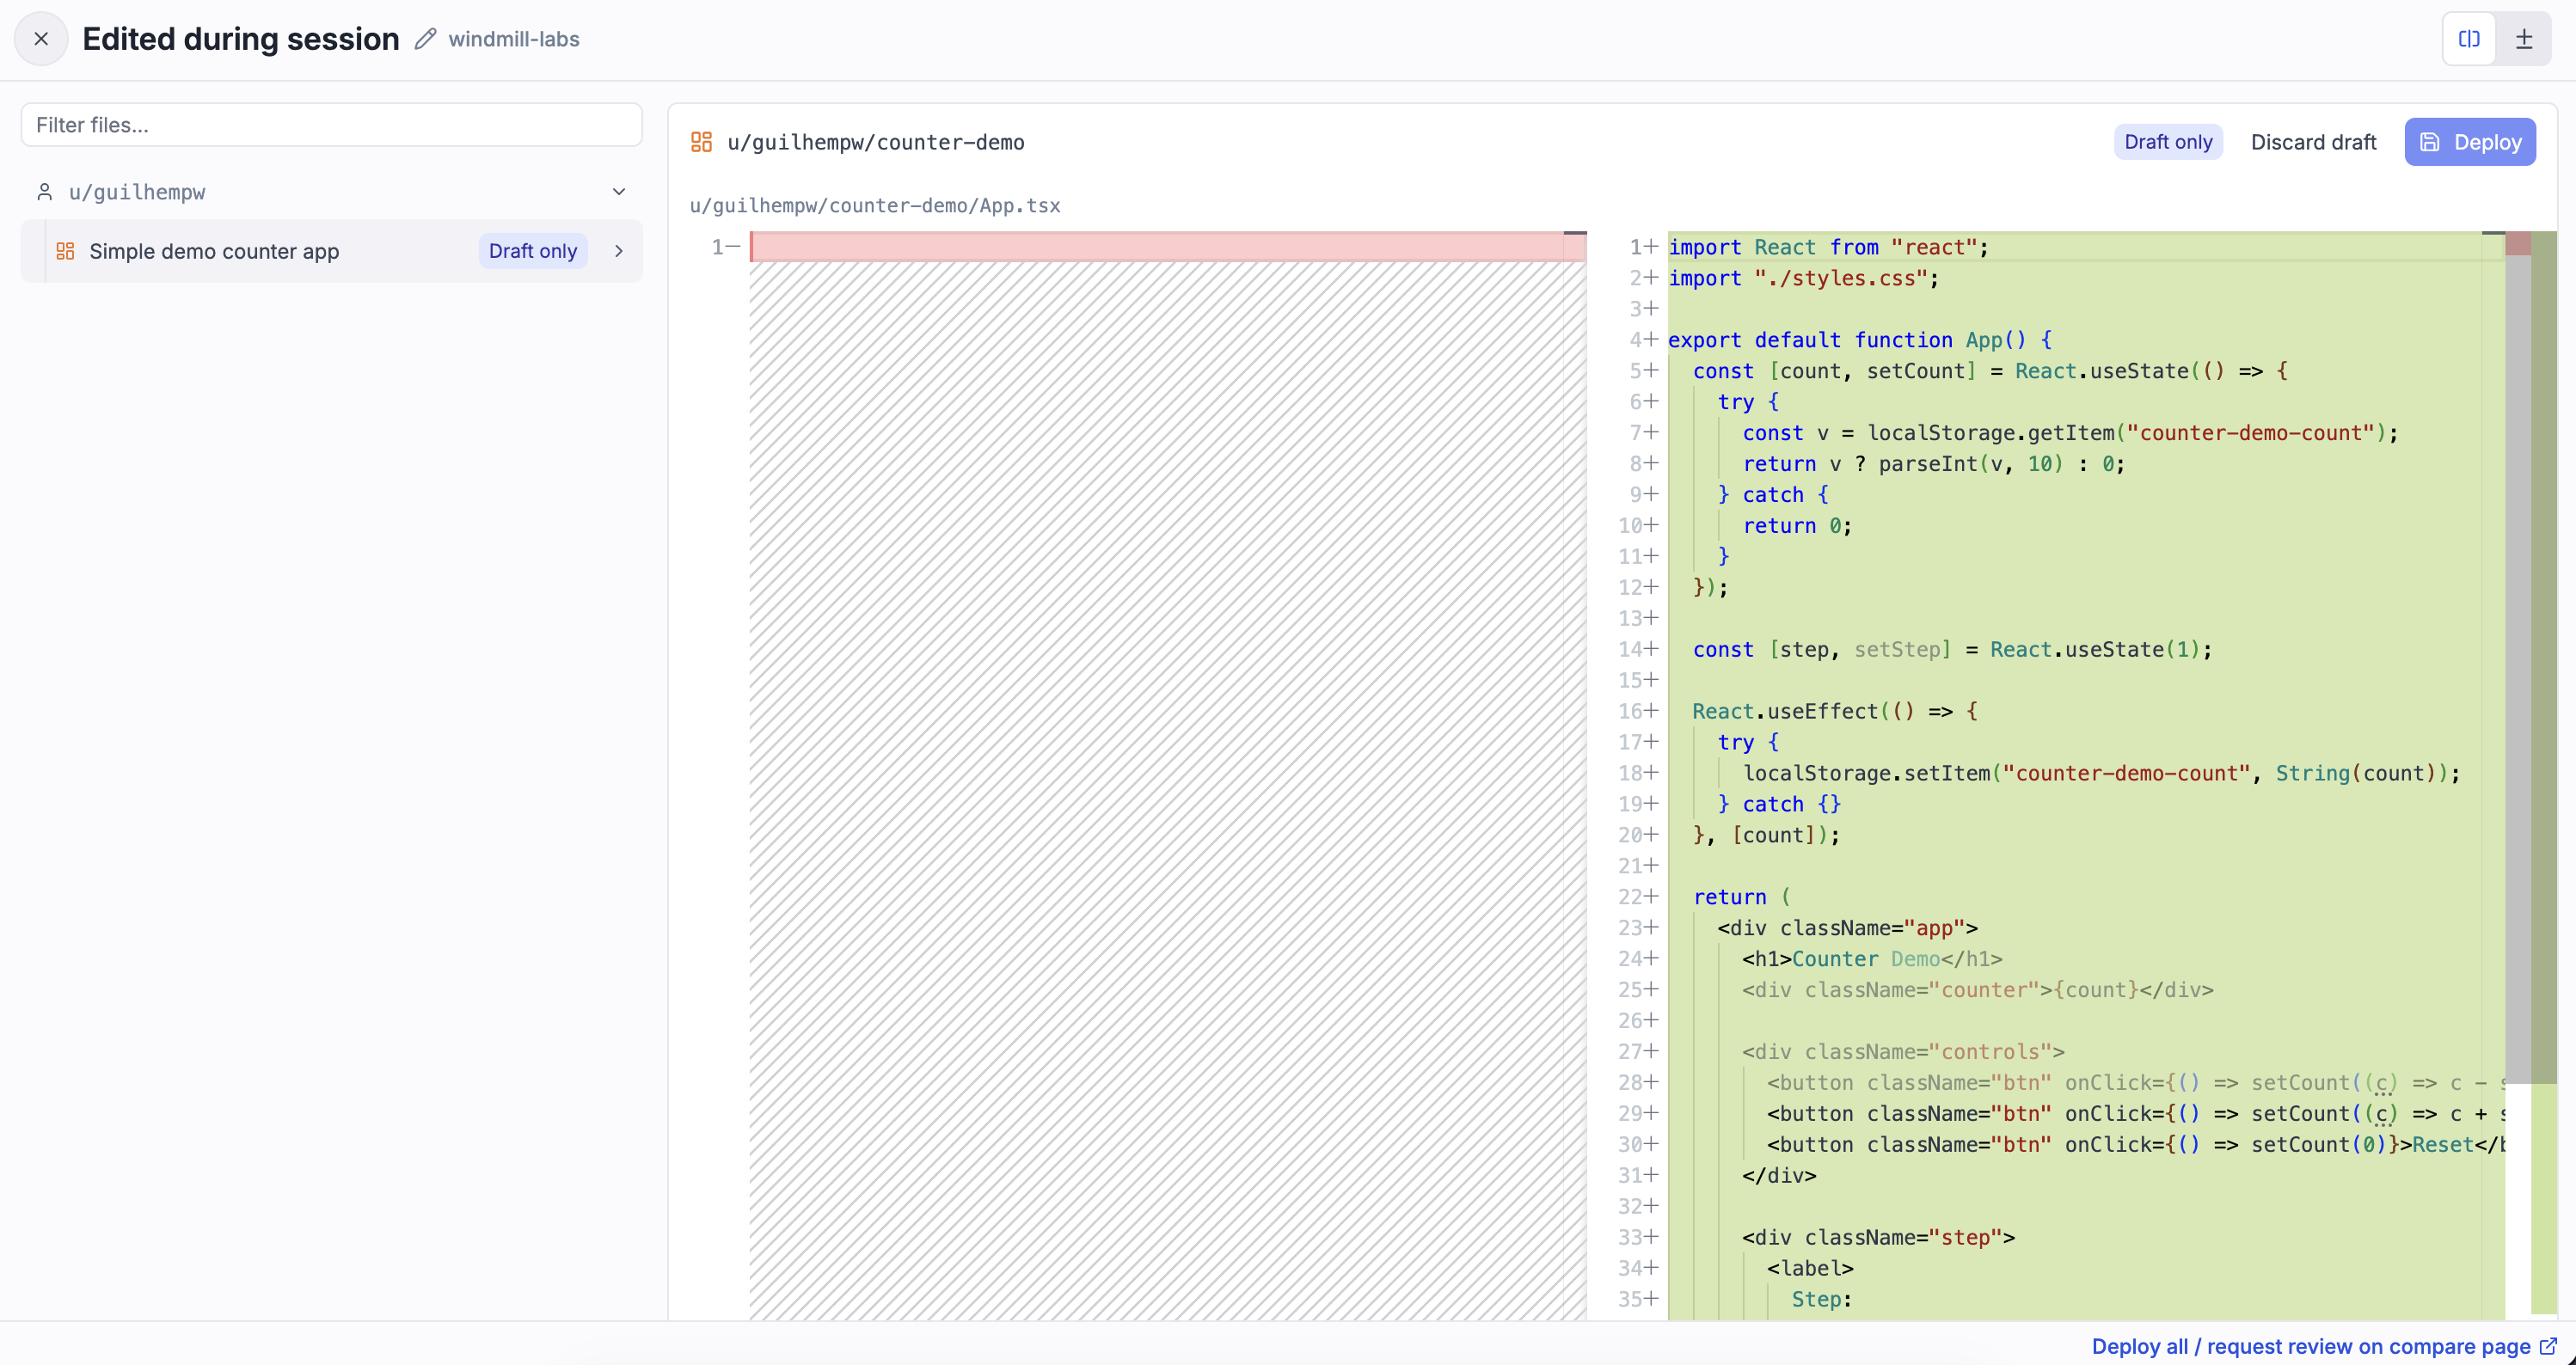Collapse the u/guilhempw folder chevron
2576x1365 pixels.
tap(619, 192)
